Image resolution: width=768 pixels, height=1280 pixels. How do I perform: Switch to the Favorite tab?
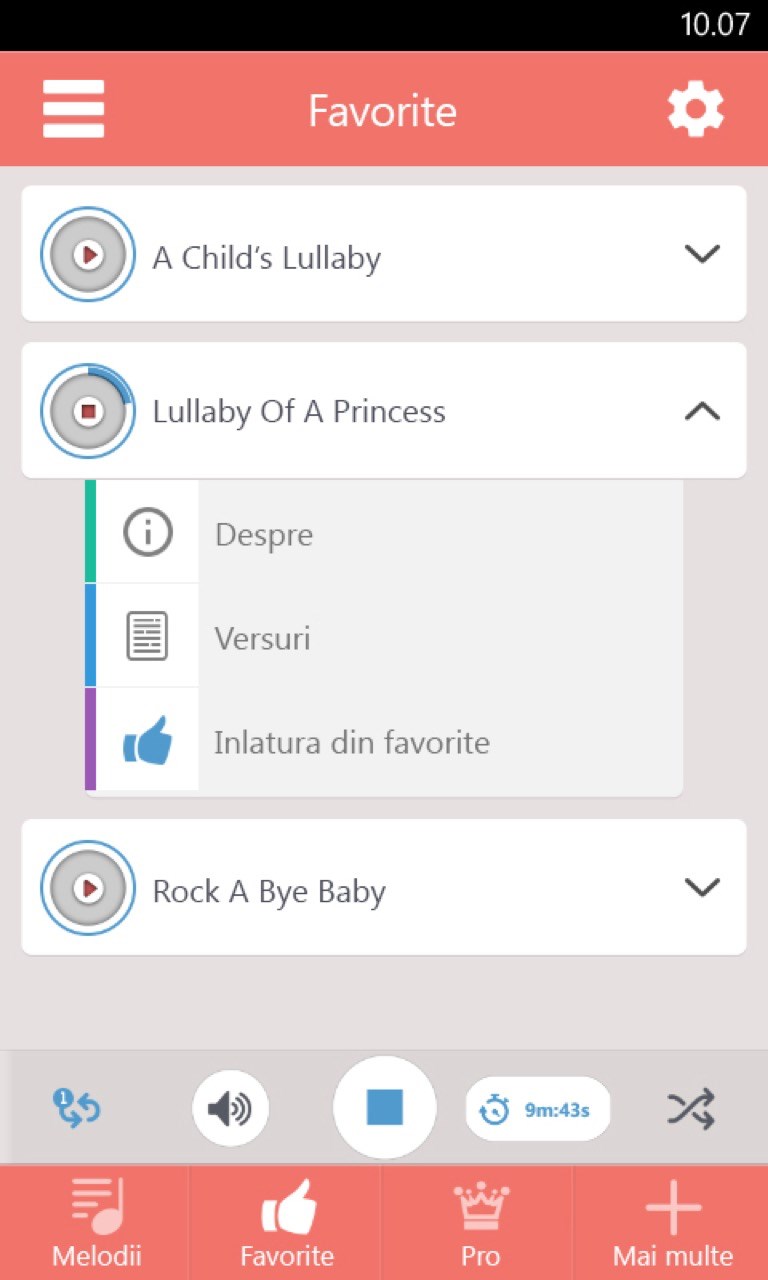(287, 1222)
